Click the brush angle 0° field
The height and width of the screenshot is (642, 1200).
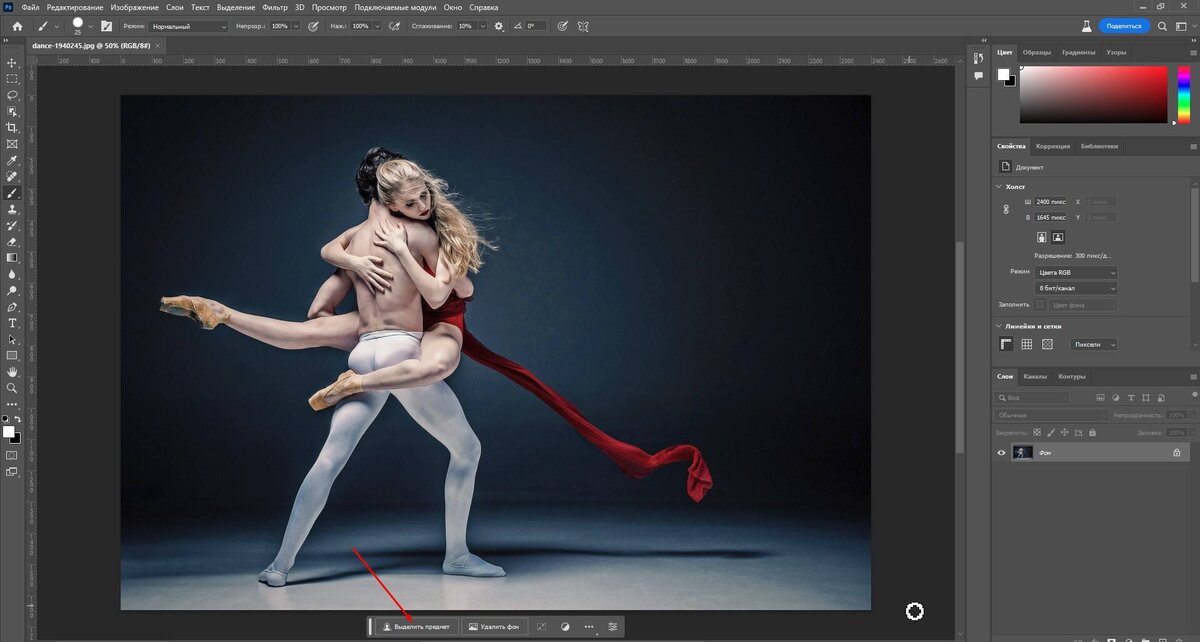tap(534, 26)
